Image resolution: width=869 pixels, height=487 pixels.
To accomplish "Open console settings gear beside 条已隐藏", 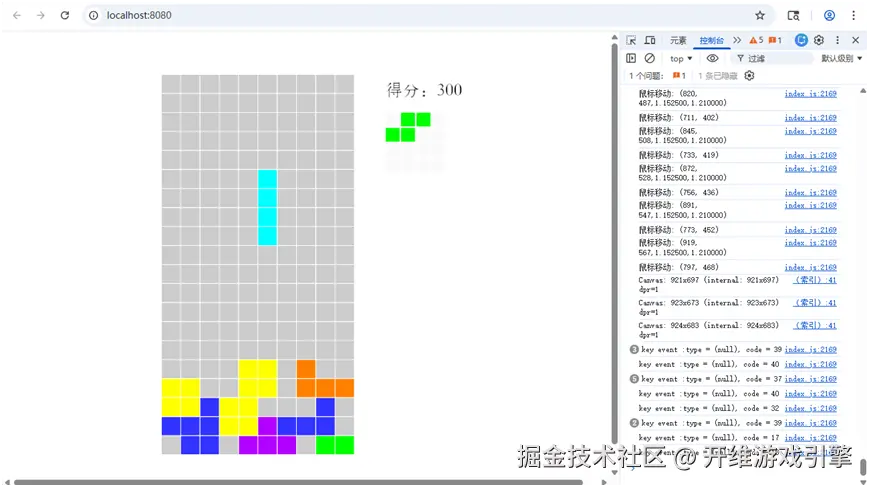I will [x=749, y=75].
